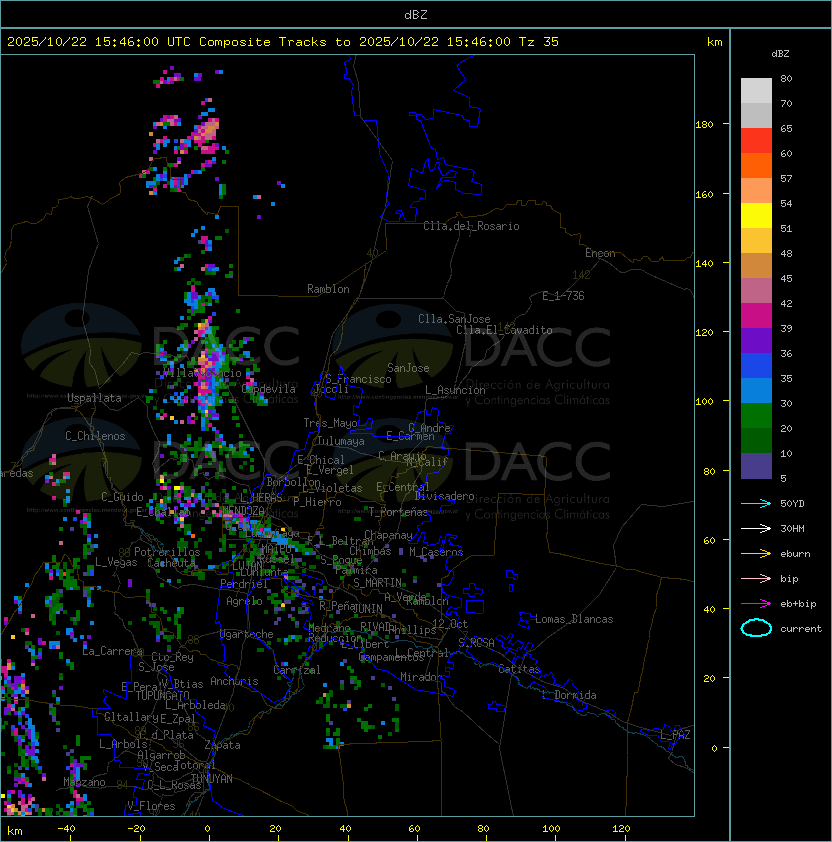Click the 'Tulumaya' map label
The width and height of the screenshot is (832, 842).
[x=341, y=441]
